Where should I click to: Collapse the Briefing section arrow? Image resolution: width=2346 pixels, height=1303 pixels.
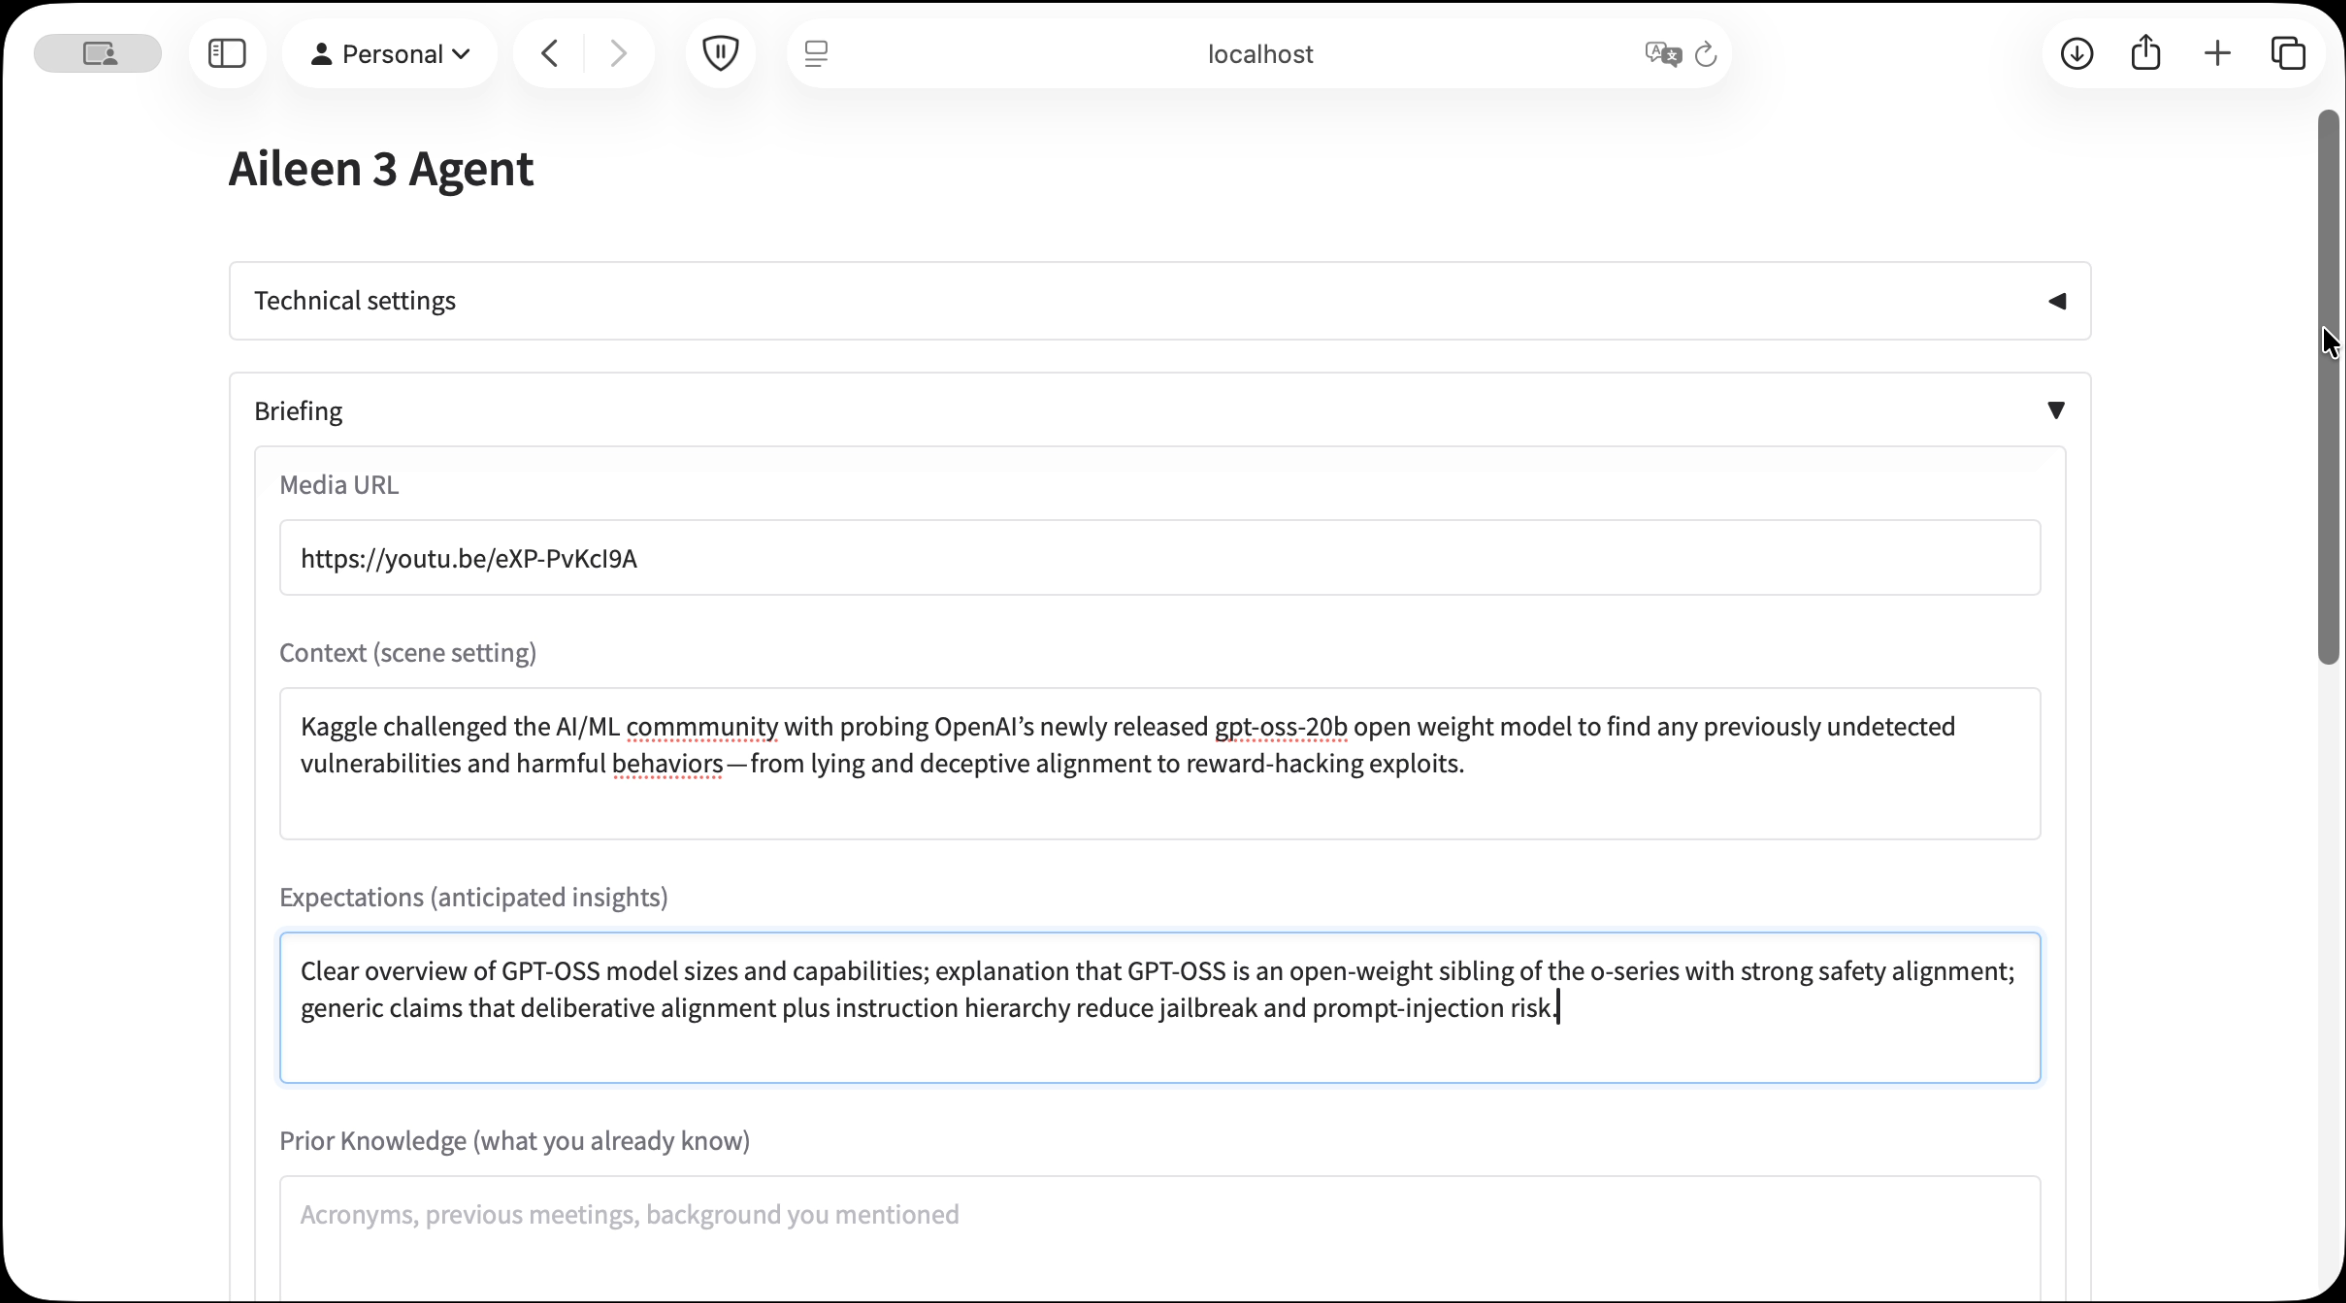coord(2056,410)
